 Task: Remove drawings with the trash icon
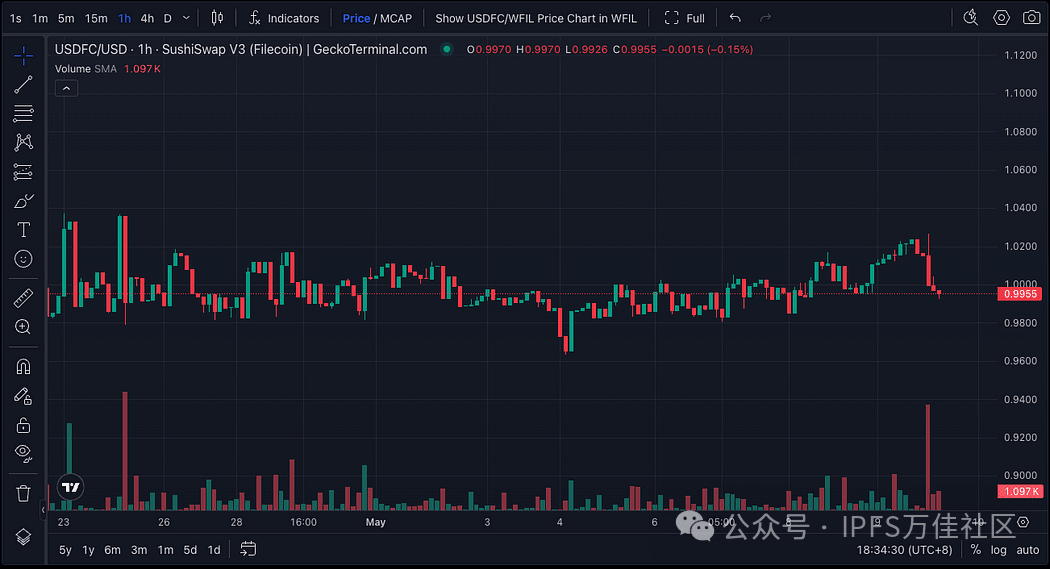pyautogui.click(x=23, y=494)
